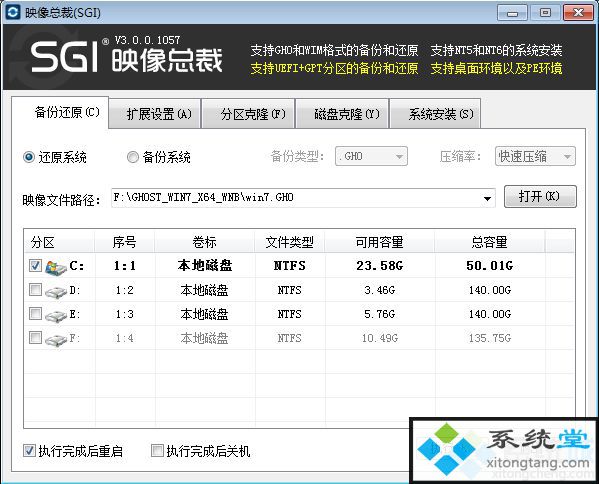
Task: Sort by the 分区 column header
Action: pyautogui.click(x=60, y=242)
